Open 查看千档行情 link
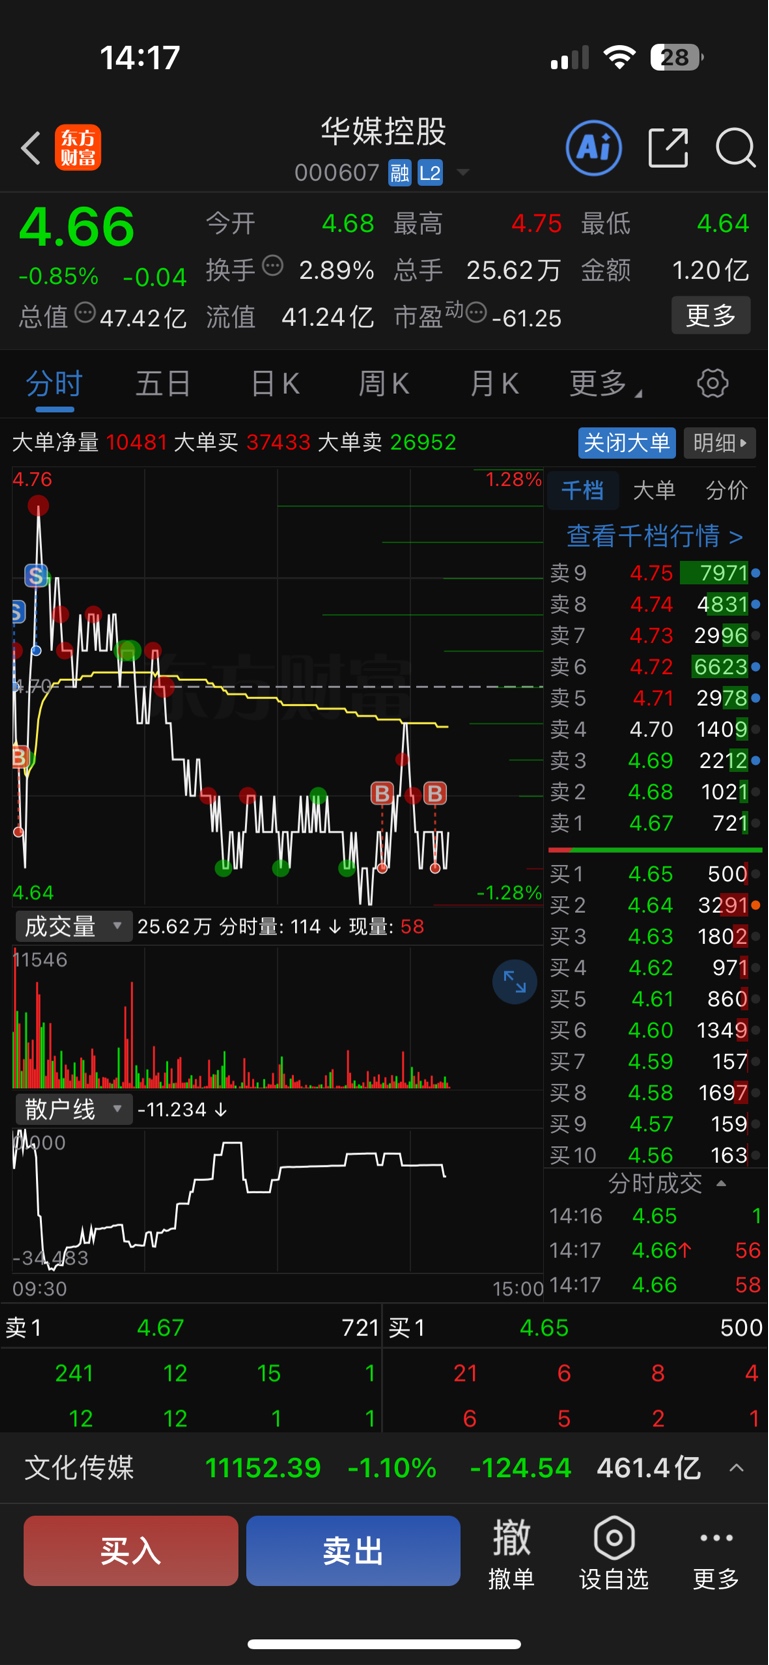 click(x=655, y=536)
